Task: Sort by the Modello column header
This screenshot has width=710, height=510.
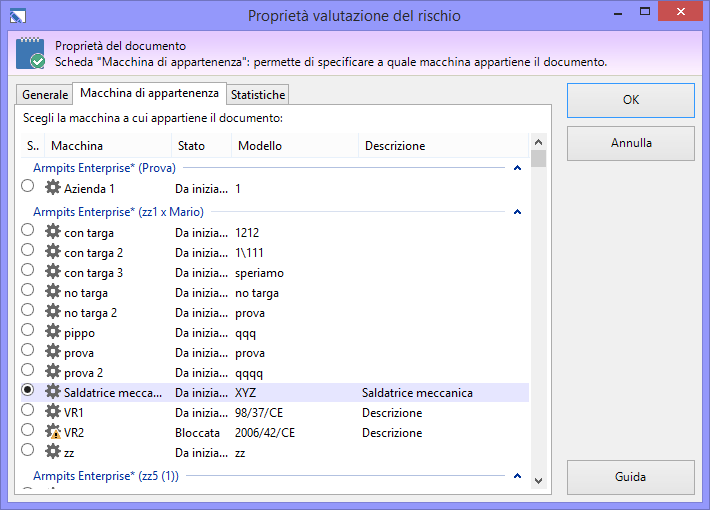Action: [x=260, y=146]
